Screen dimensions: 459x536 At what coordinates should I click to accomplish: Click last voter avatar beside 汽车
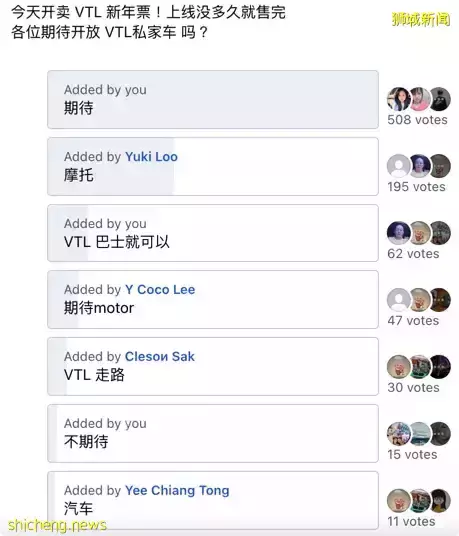pyautogui.click(x=440, y=501)
